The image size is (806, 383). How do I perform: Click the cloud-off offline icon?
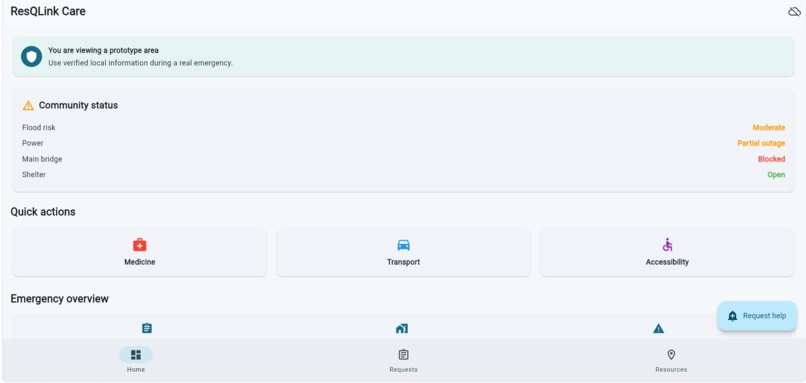coord(794,11)
